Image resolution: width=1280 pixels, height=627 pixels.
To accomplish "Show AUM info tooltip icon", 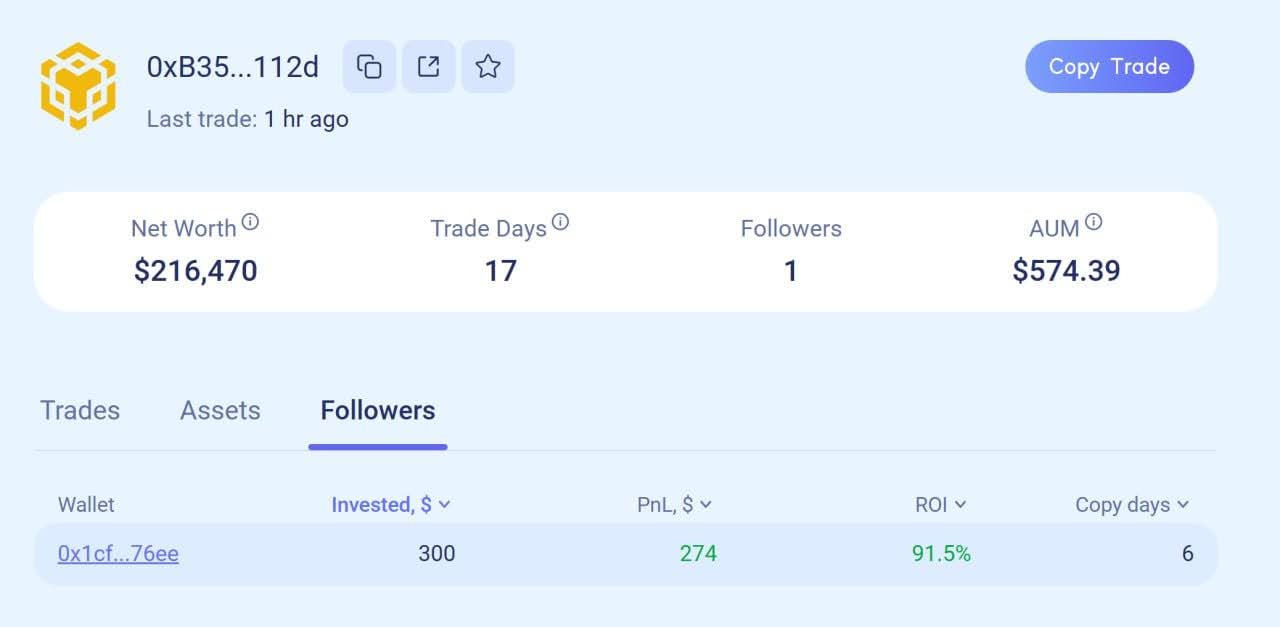I will (1094, 222).
